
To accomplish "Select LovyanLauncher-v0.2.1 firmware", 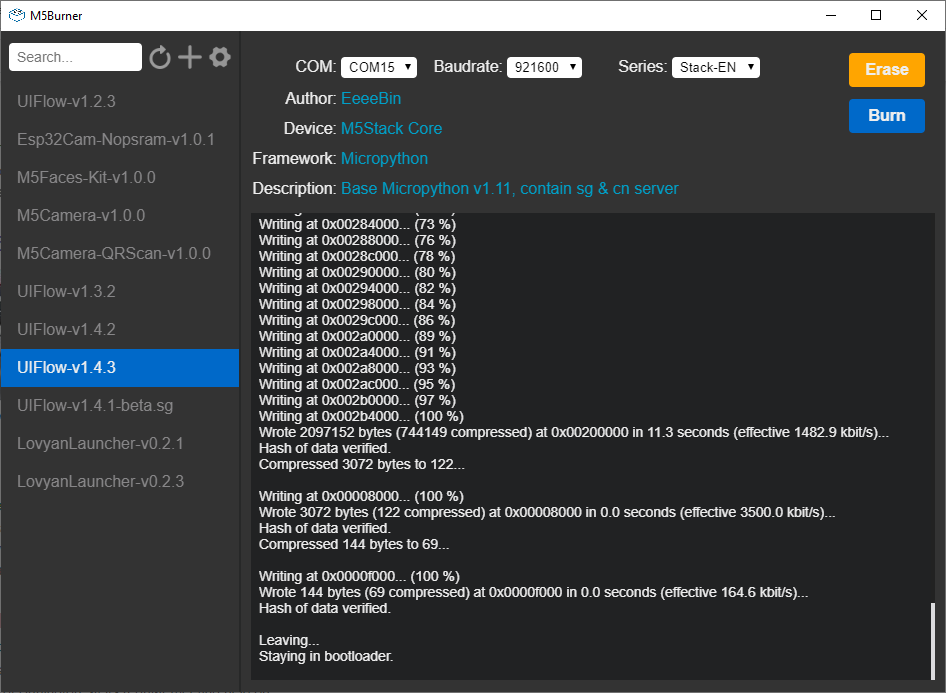I will pos(120,443).
